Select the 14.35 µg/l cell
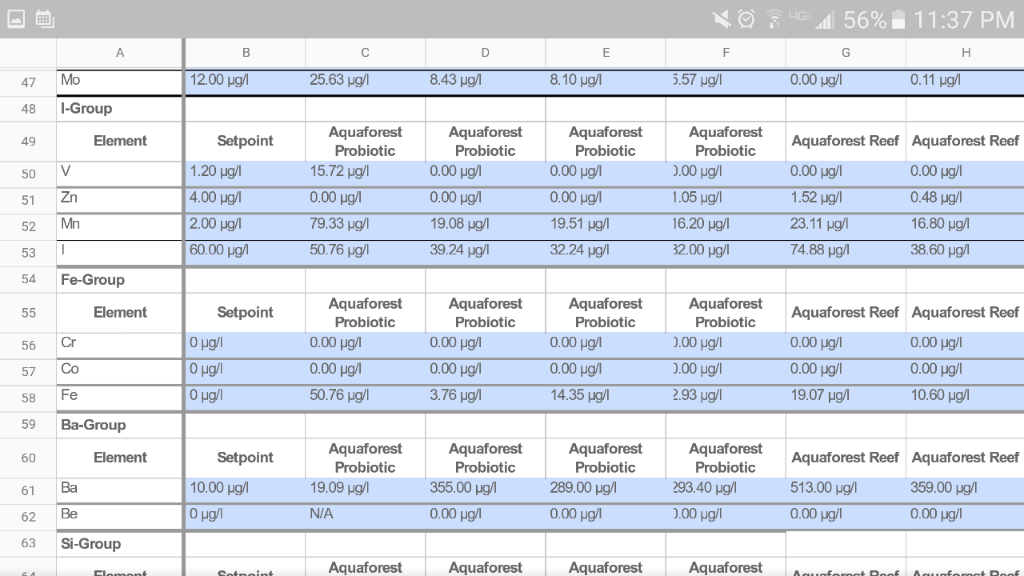Image resolution: width=1024 pixels, height=576 pixels. (605, 398)
